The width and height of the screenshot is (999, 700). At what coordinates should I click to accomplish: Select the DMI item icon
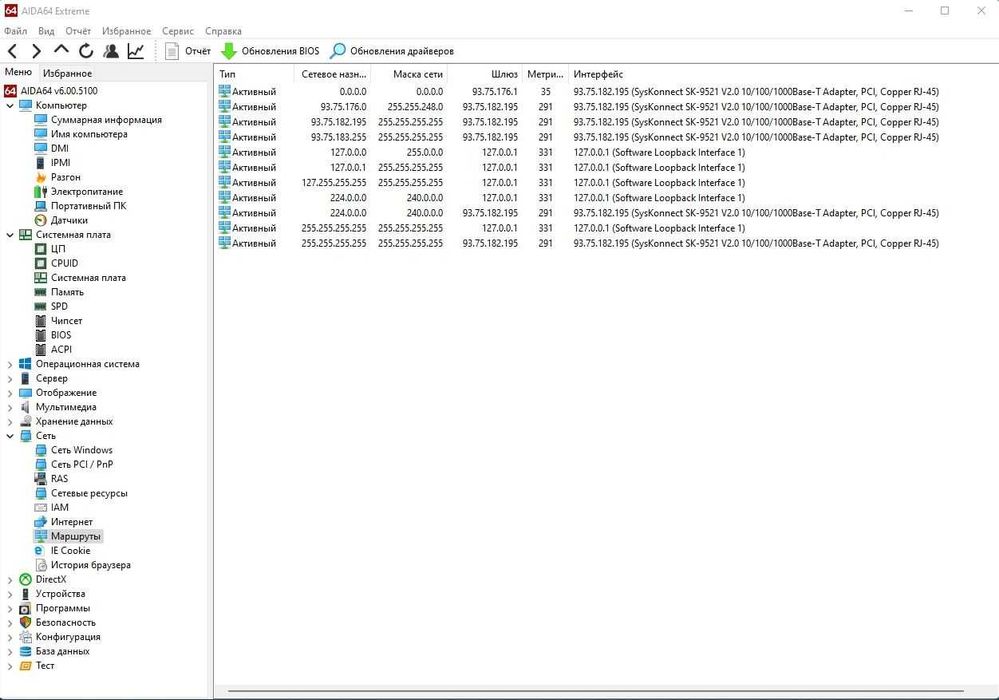(x=40, y=148)
